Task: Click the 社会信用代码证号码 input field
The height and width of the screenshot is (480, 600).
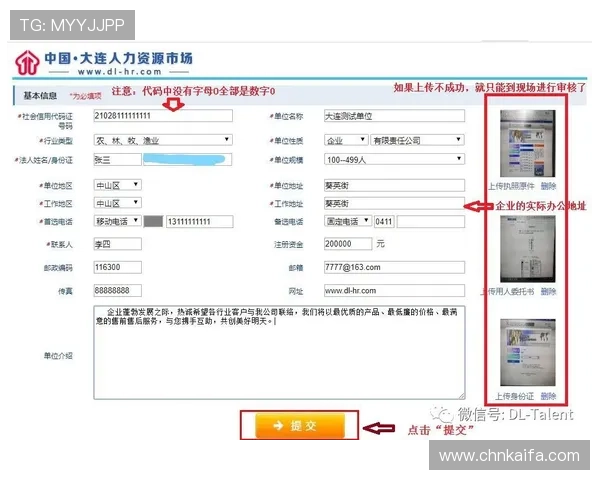Action: pyautogui.click(x=163, y=116)
